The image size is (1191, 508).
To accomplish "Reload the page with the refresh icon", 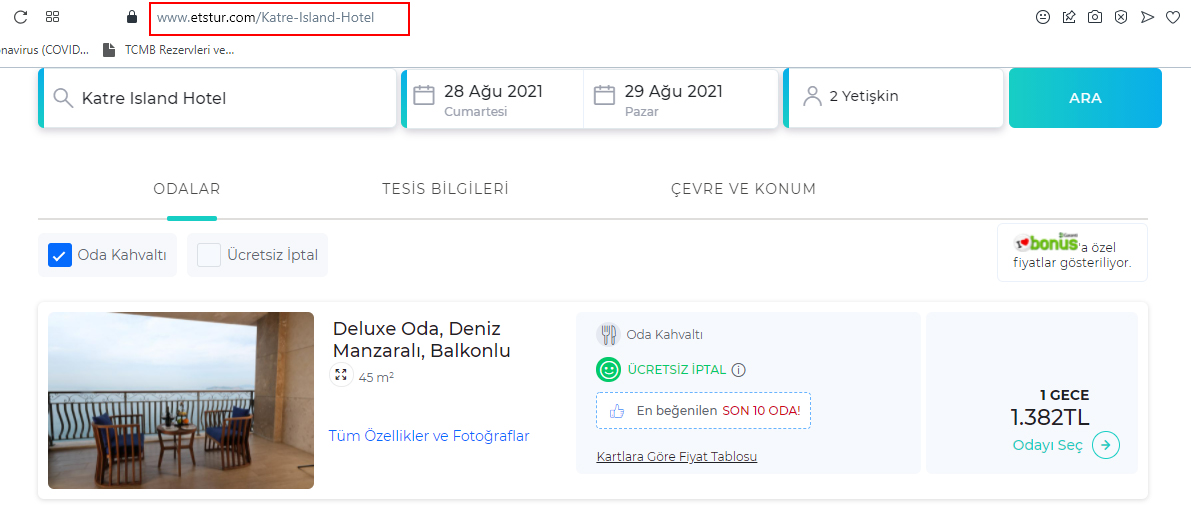I will (x=21, y=17).
